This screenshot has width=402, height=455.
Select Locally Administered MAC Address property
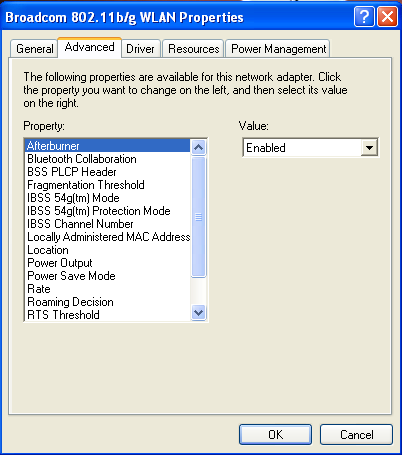(x=107, y=237)
